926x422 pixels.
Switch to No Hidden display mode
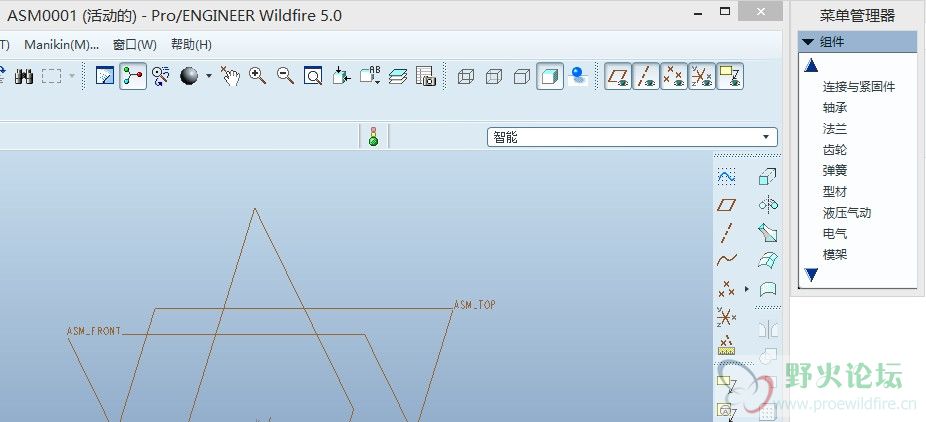(x=521, y=76)
